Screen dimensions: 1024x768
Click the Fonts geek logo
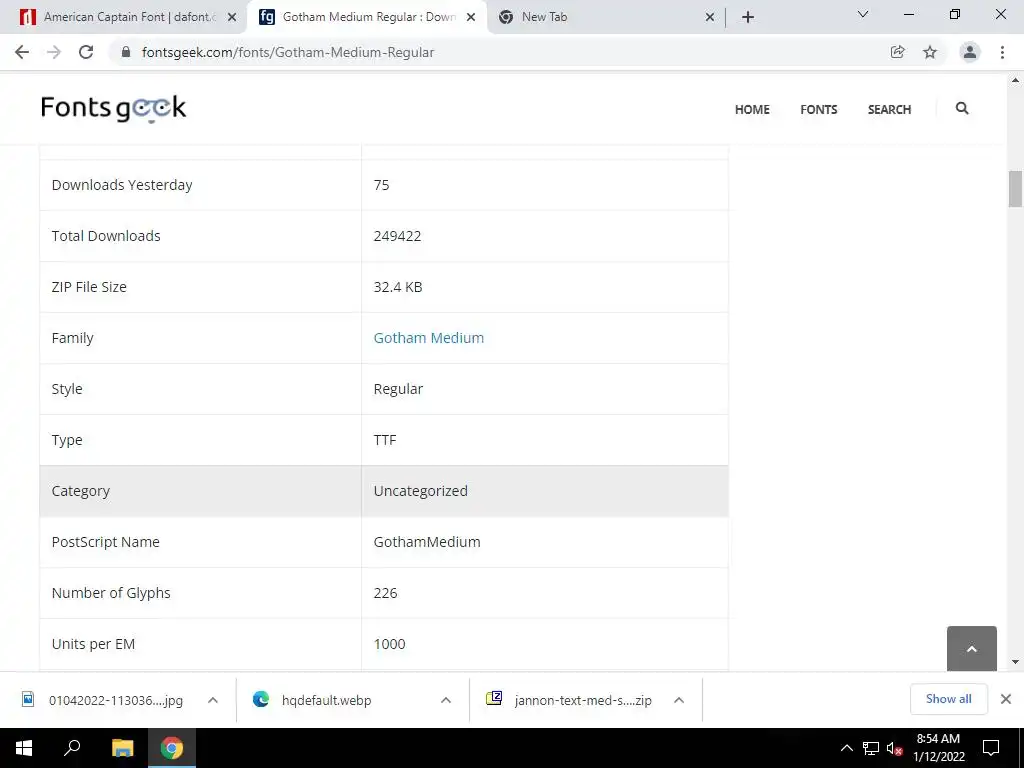114,108
